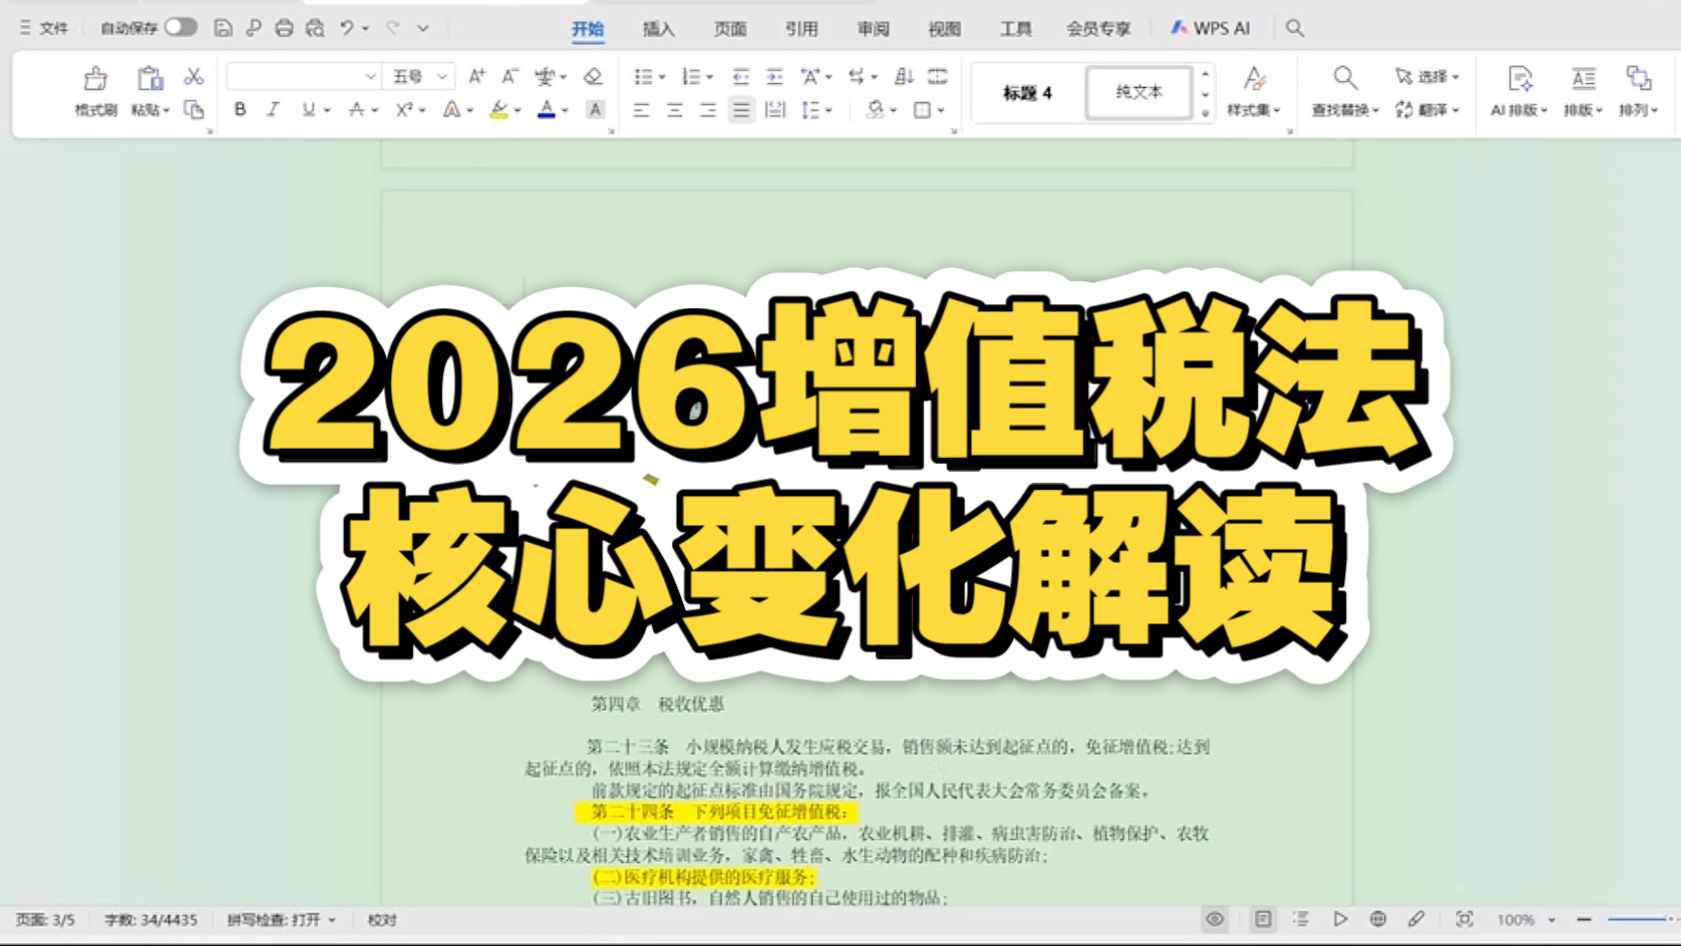The width and height of the screenshot is (1681, 946).
Task: Start slideshow play icon in status bar
Action: pos(1340,920)
